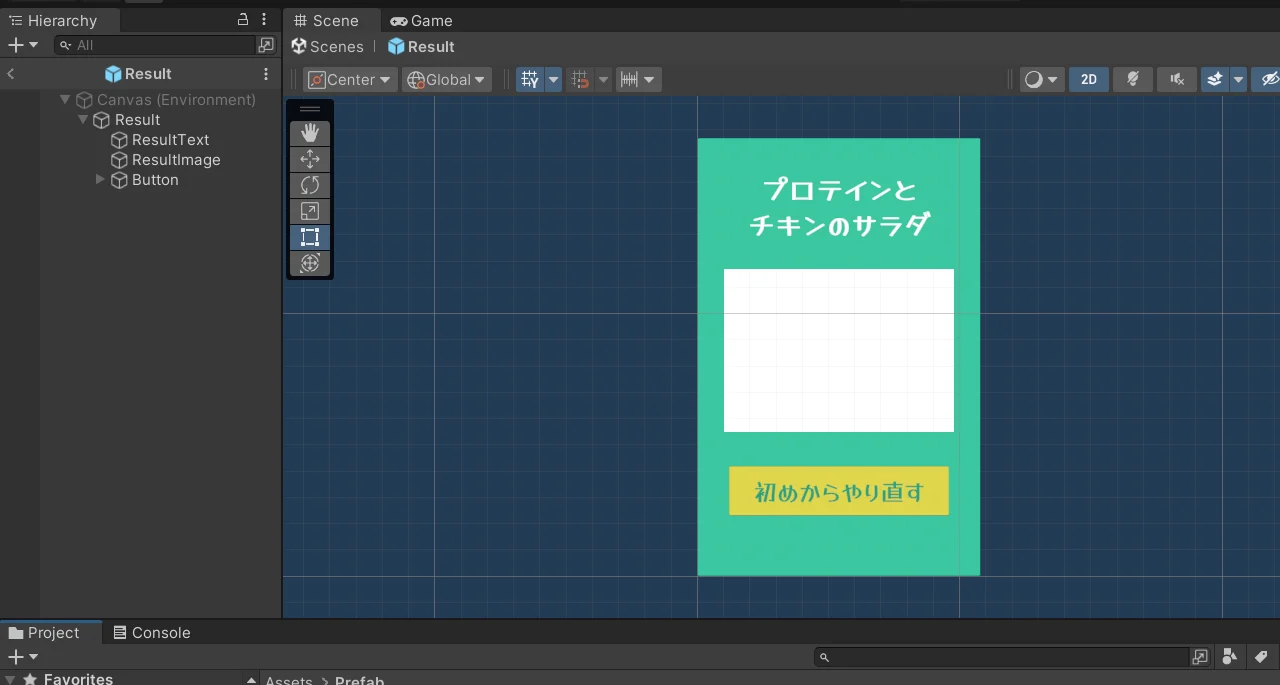Select the white result image in scene
Screen dimensions: 1280x685
[838, 350]
